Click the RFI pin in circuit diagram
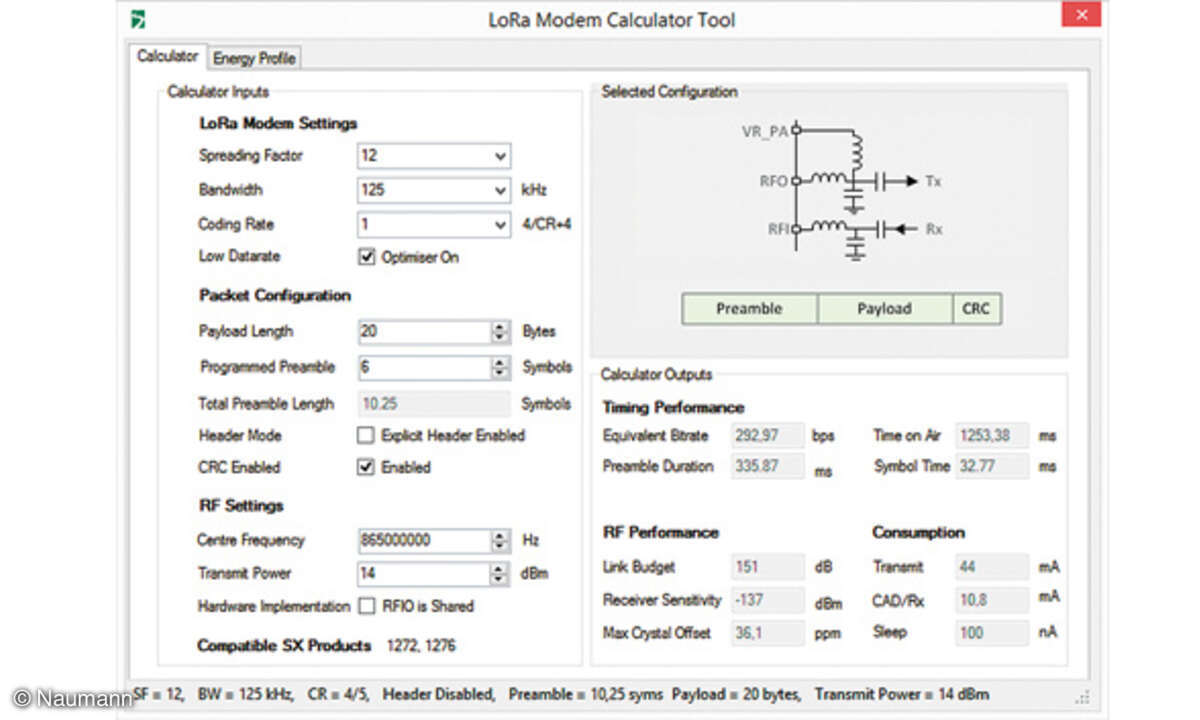Image resolution: width=1200 pixels, height=720 pixels. coord(796,229)
